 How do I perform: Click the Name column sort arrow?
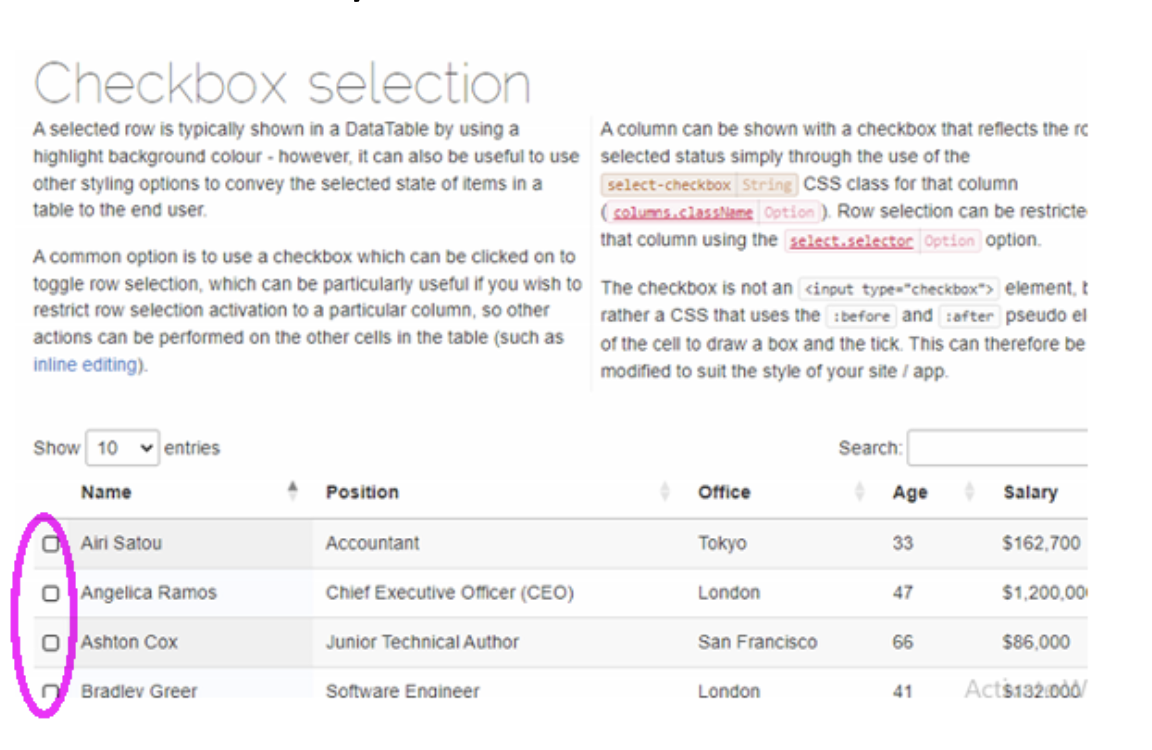click(x=293, y=491)
